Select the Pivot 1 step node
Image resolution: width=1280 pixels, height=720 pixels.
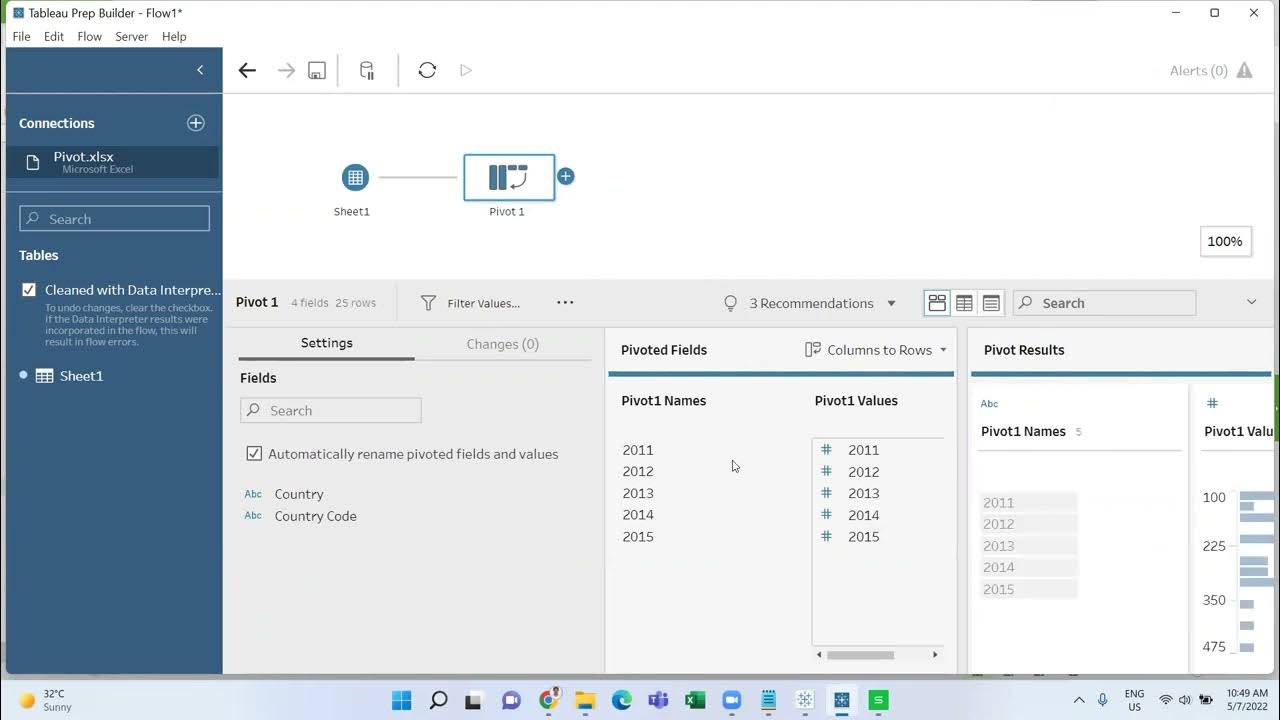coord(509,178)
